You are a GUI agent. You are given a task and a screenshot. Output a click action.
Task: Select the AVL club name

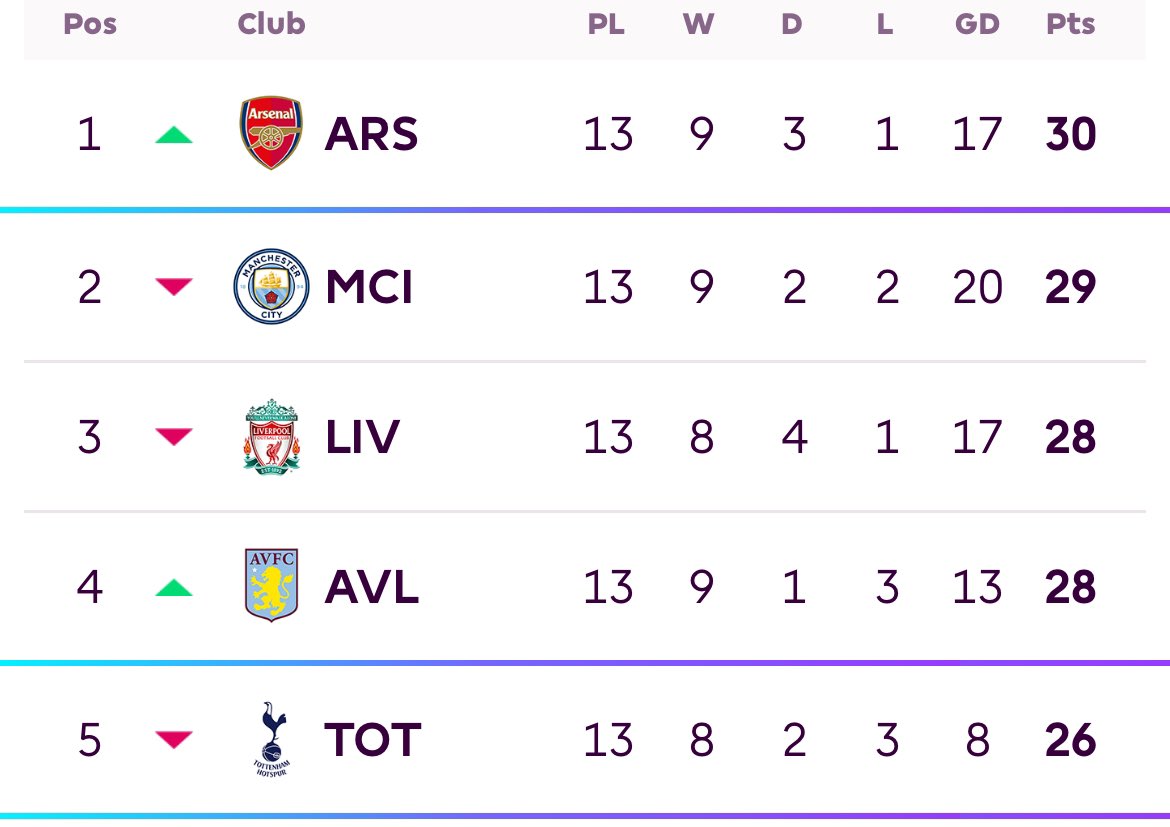coord(372,587)
